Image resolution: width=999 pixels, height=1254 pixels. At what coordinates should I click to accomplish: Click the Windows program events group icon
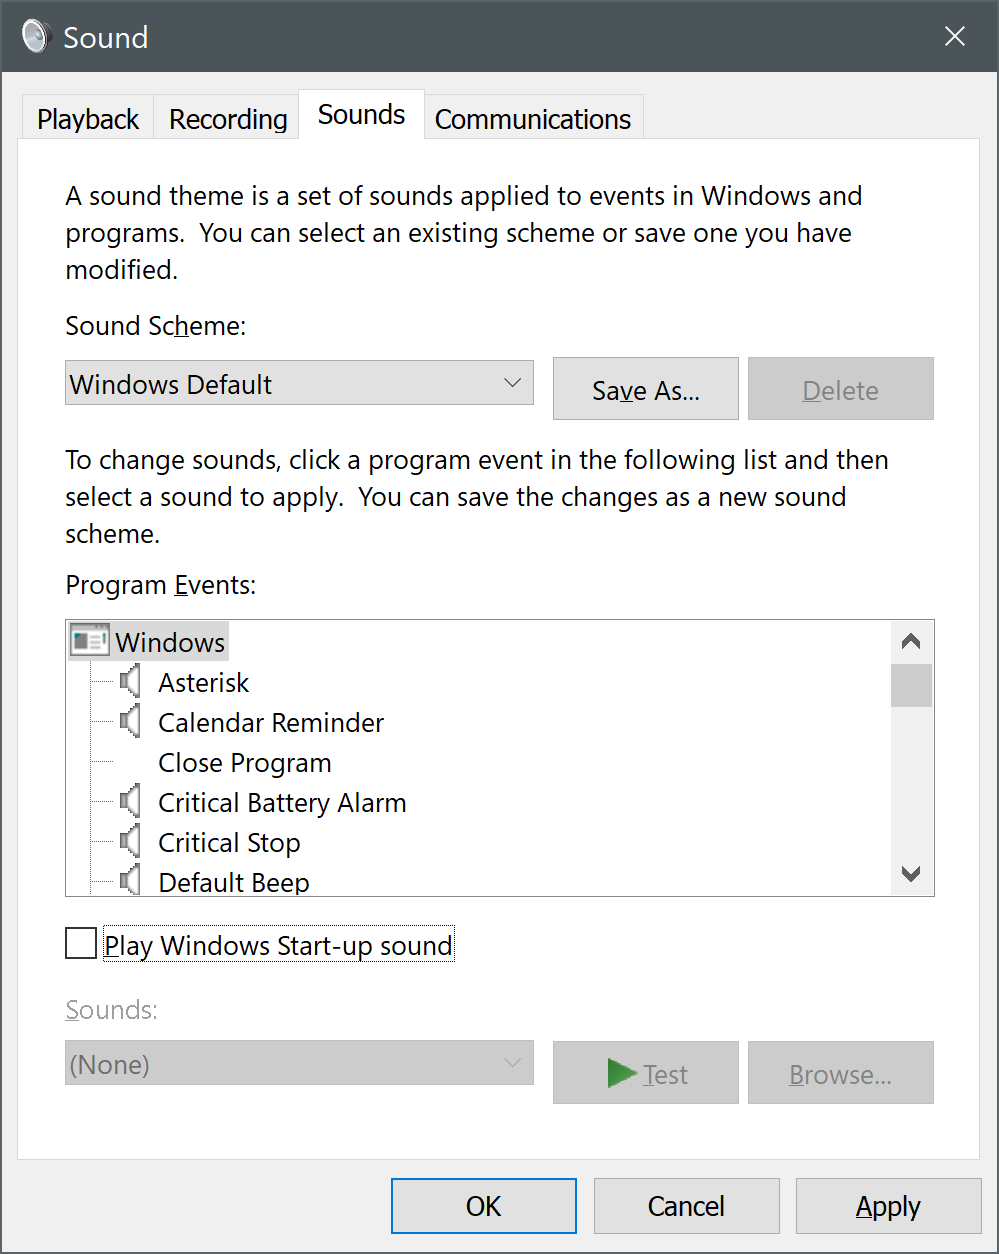(x=90, y=641)
